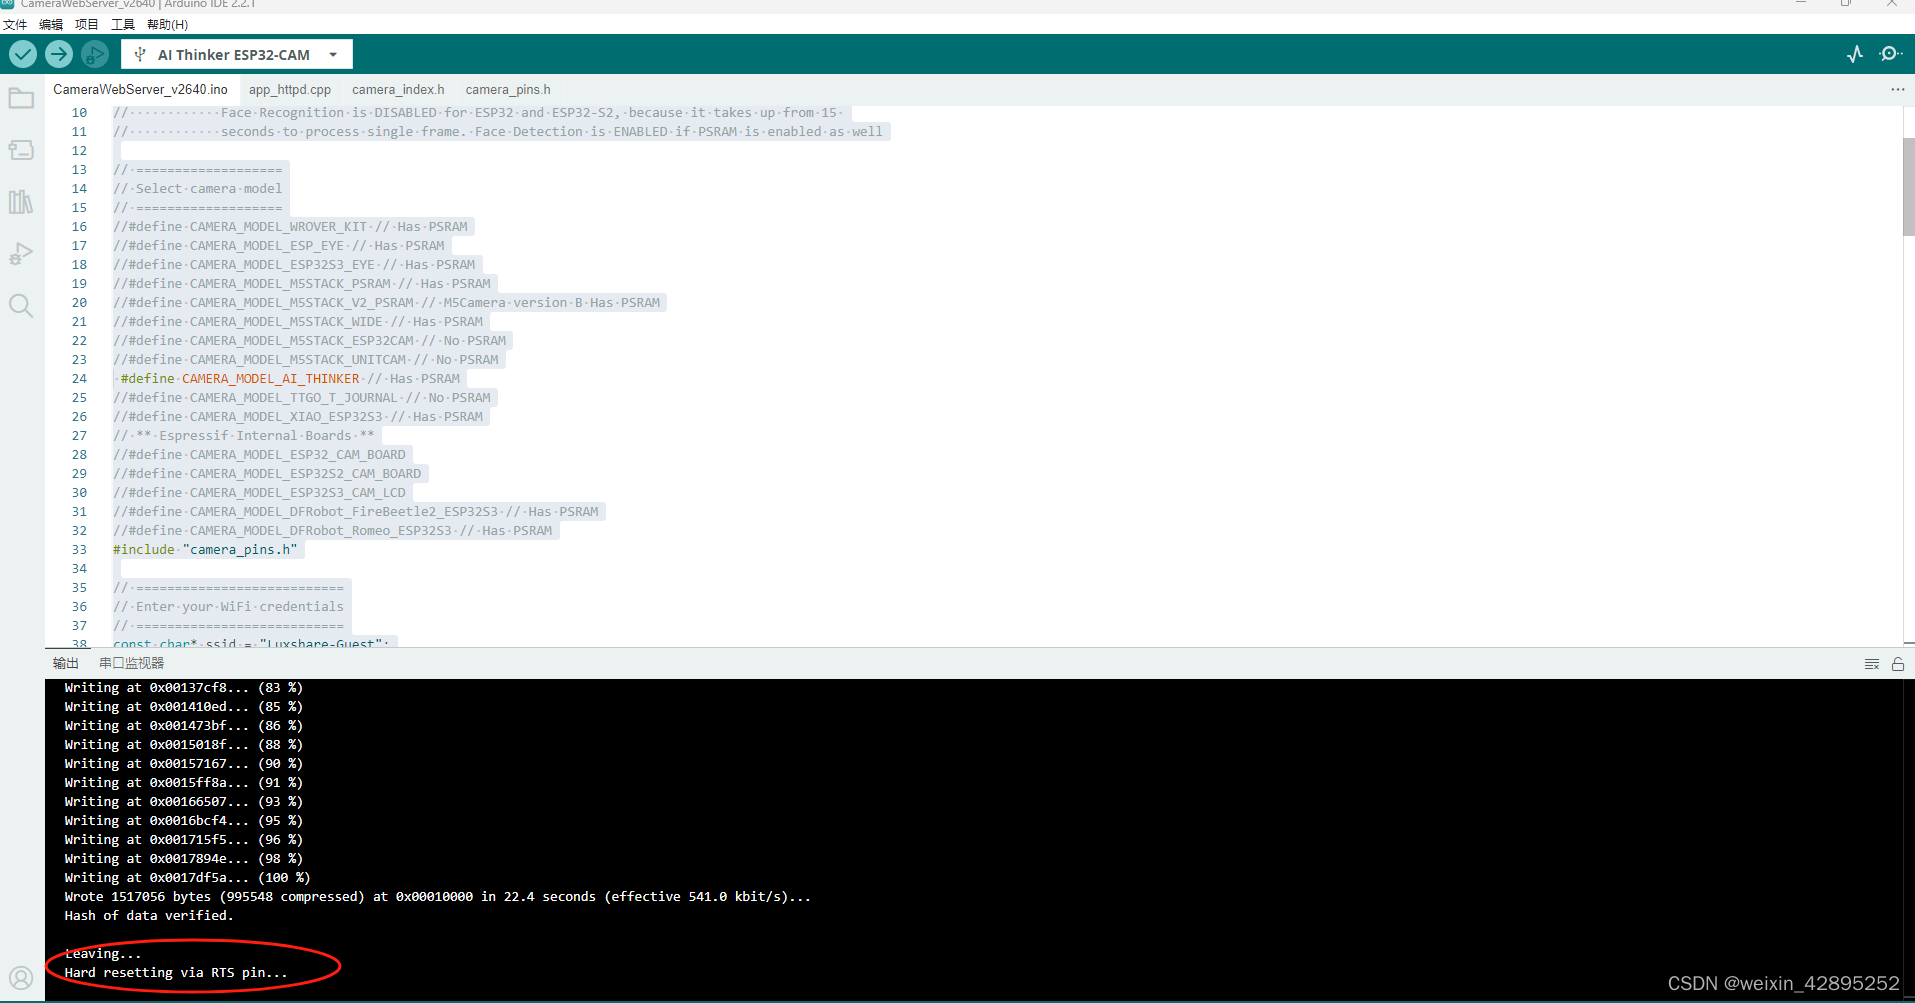Click the Verify (compile) sketch icon
The height and width of the screenshot is (1003, 1915).
tap(21, 54)
